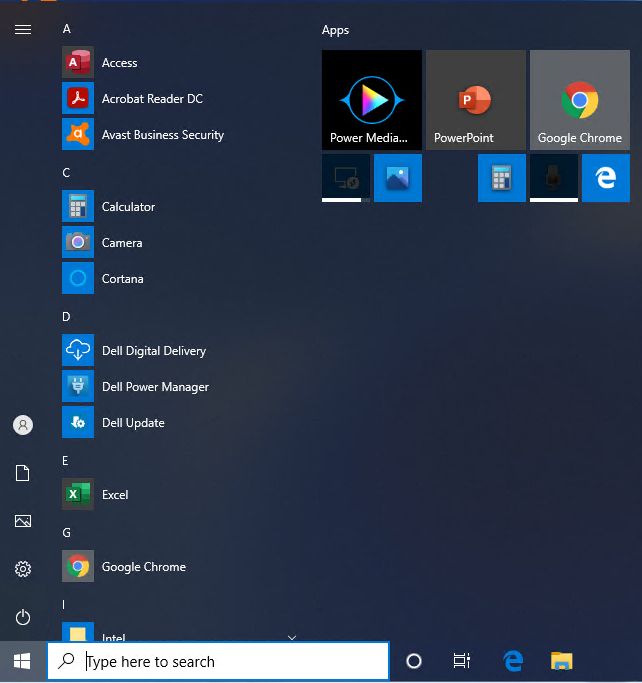This screenshot has height=683, width=642.
Task: Open Settings from the Start sidebar
Action: tap(23, 569)
